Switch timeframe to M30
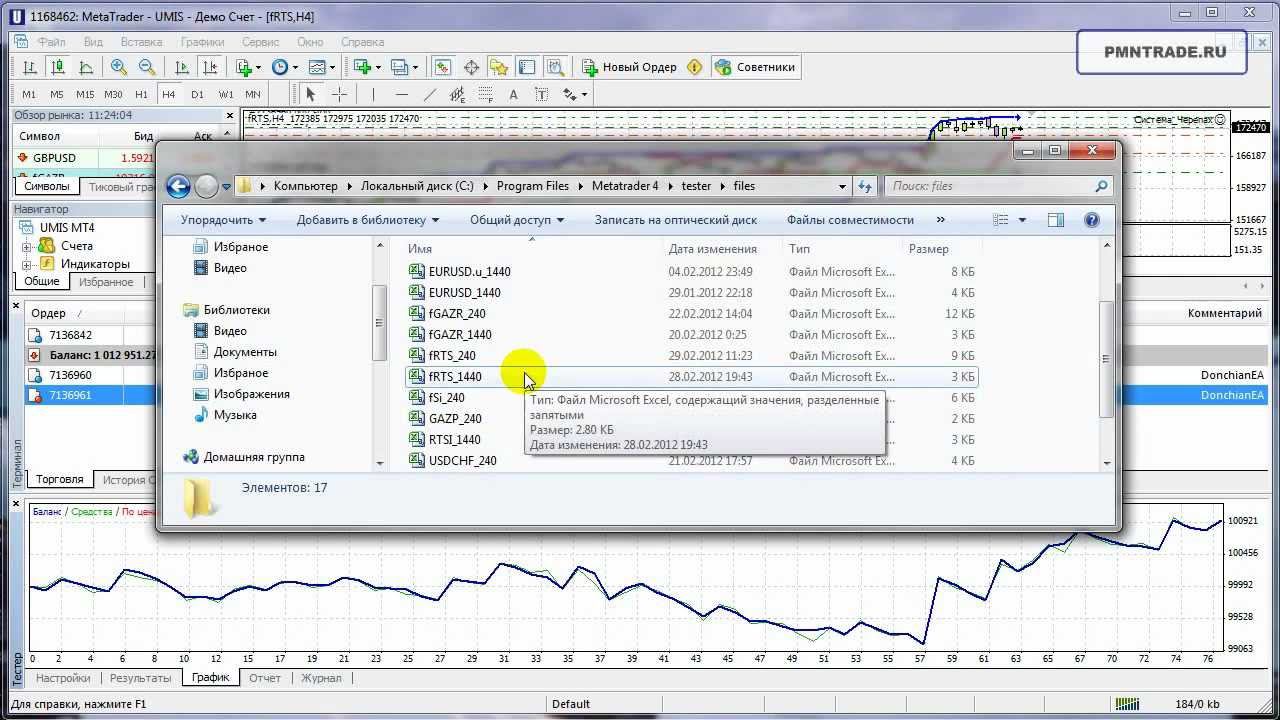 point(114,95)
